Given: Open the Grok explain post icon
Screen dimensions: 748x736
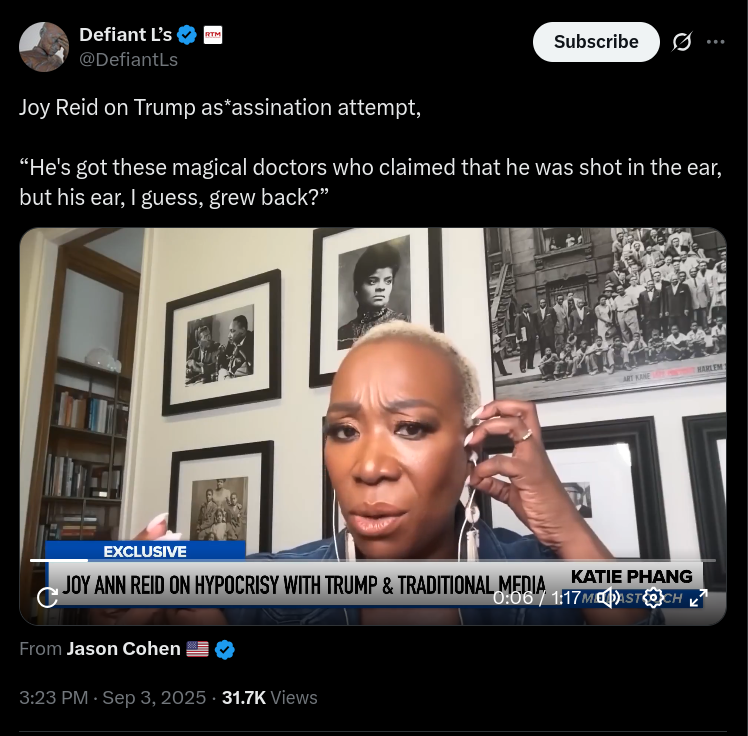Looking at the screenshot, I should point(681,42).
